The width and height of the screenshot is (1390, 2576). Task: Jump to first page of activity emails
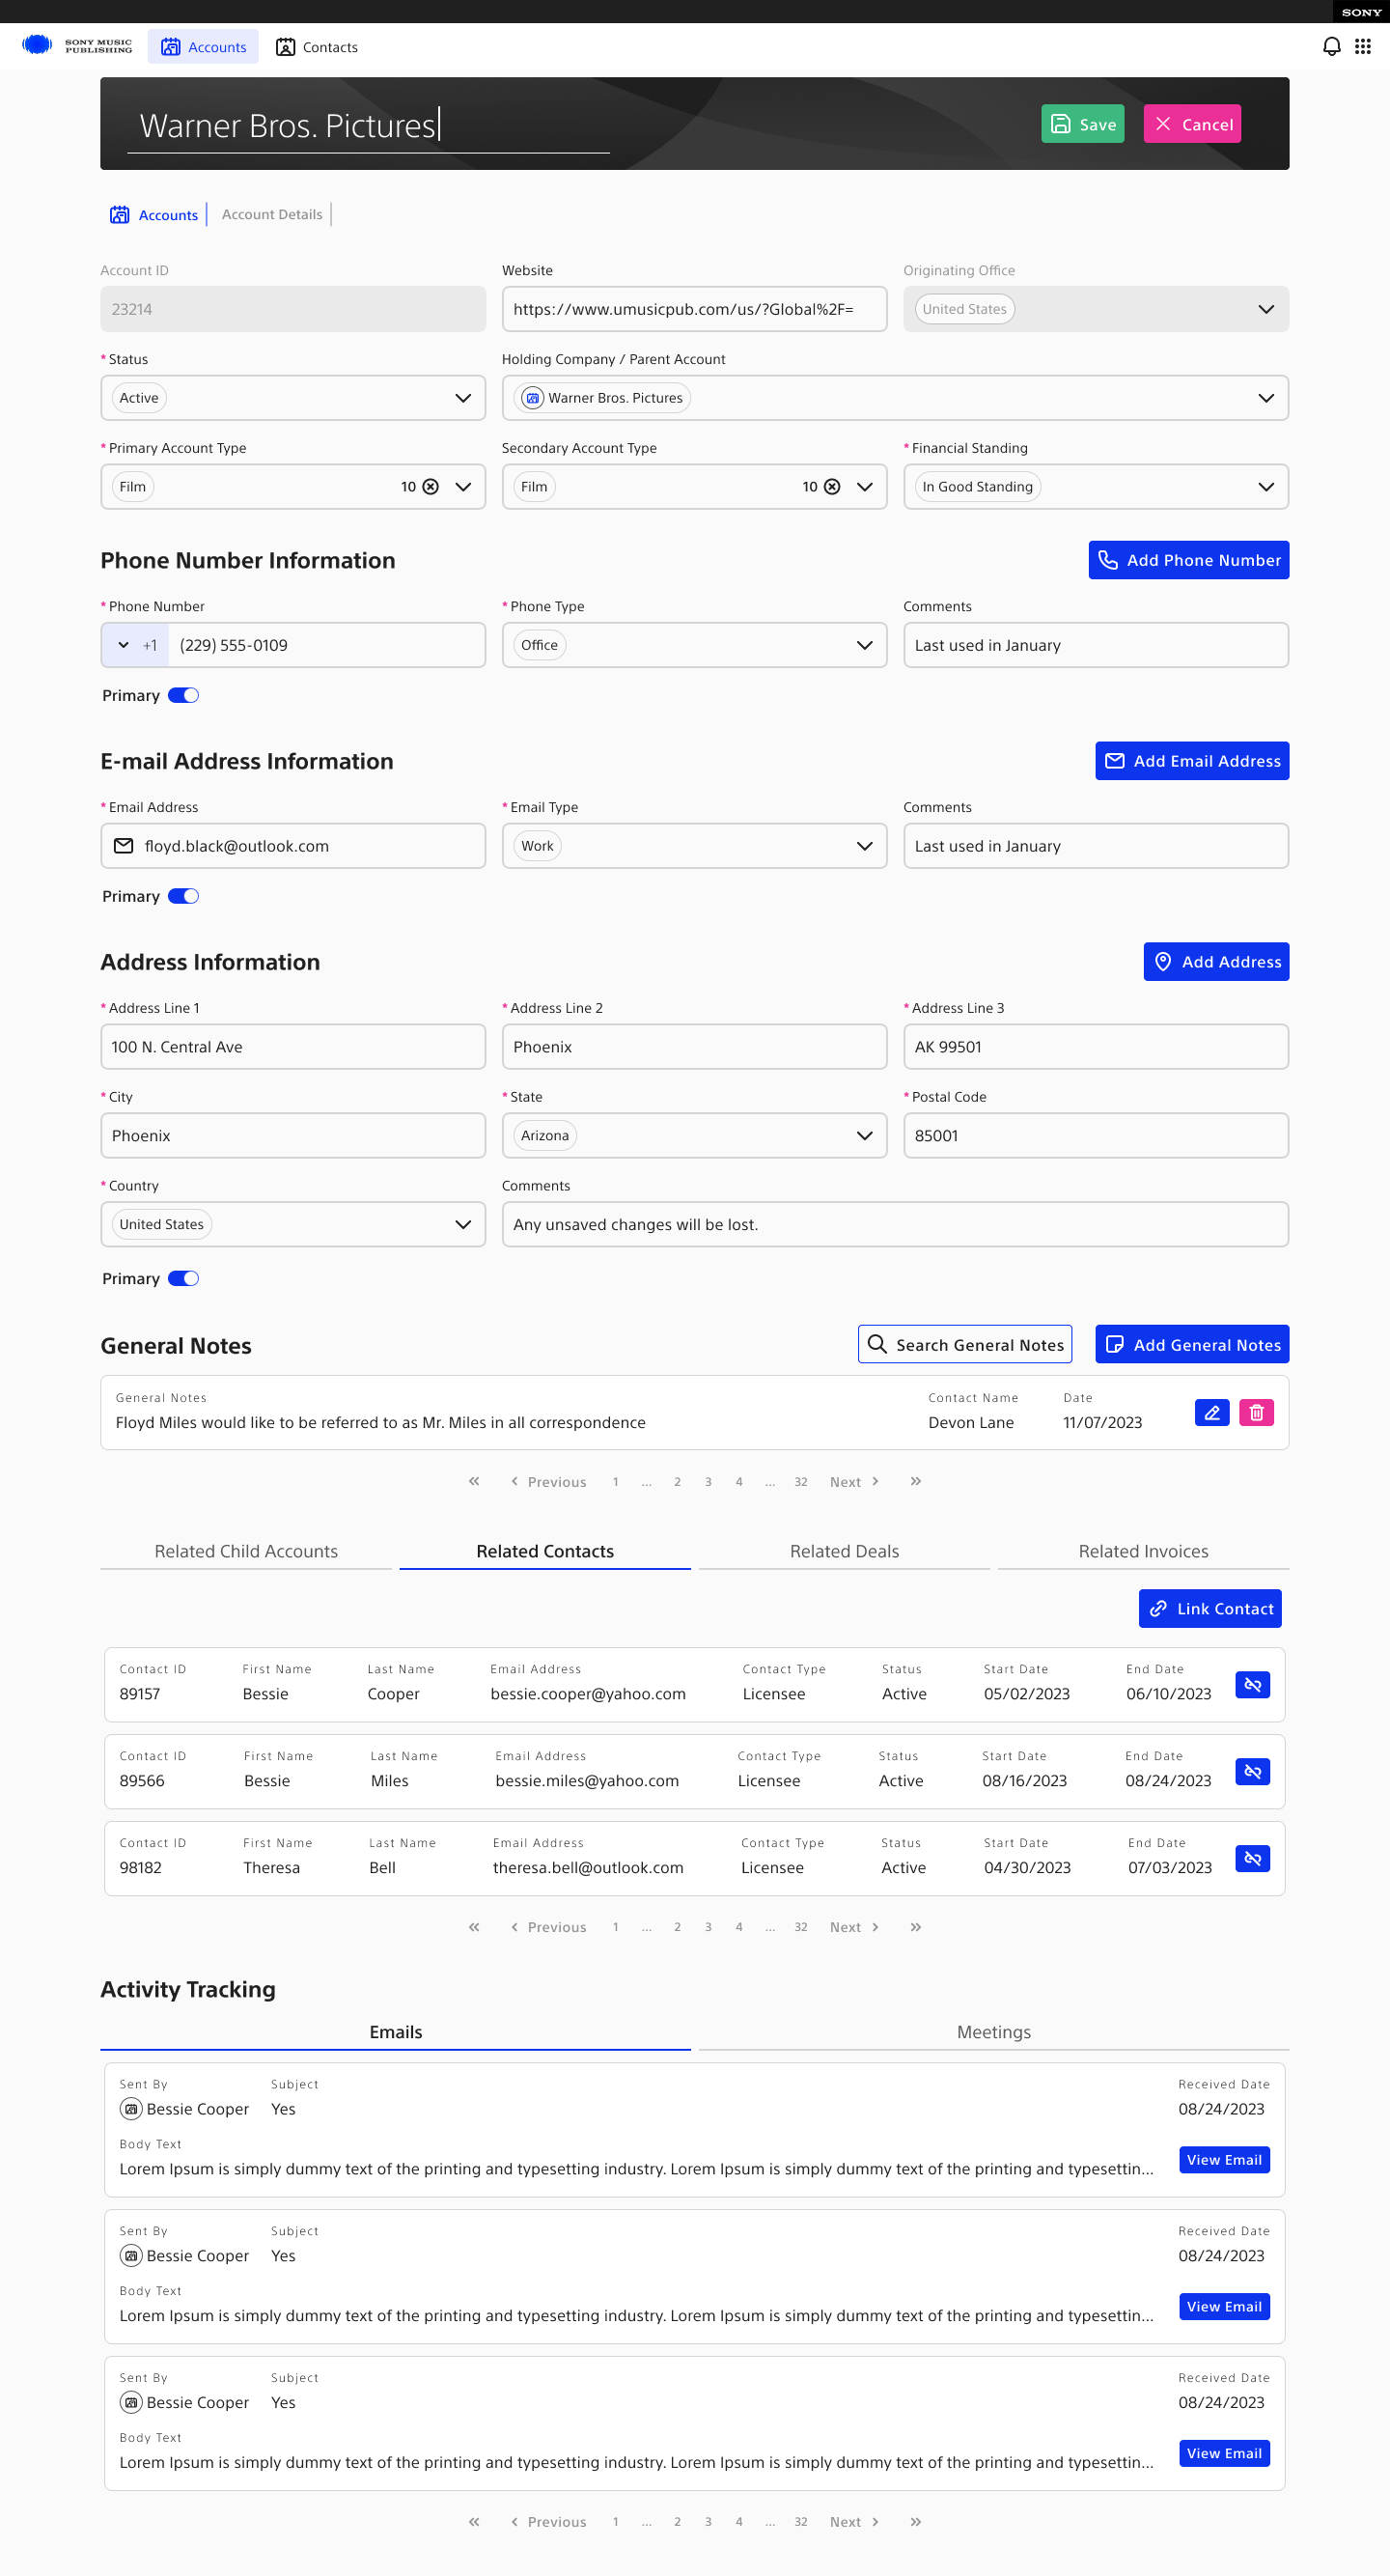pyautogui.click(x=474, y=2522)
